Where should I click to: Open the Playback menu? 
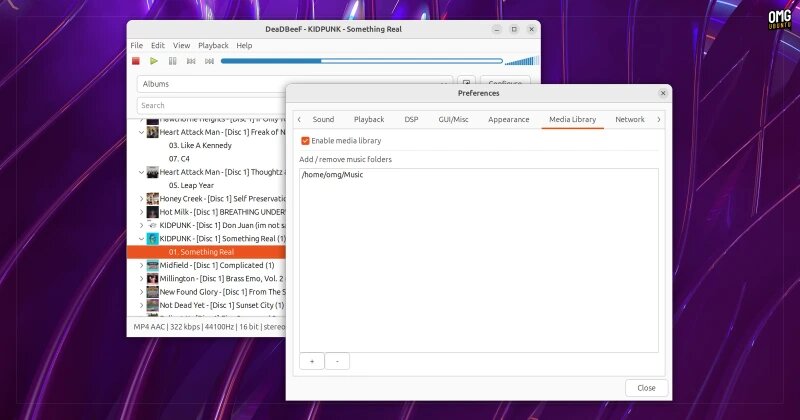pos(213,45)
